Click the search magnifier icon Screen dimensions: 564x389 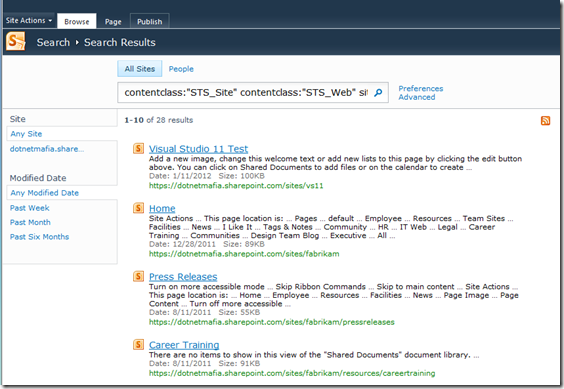point(378,93)
